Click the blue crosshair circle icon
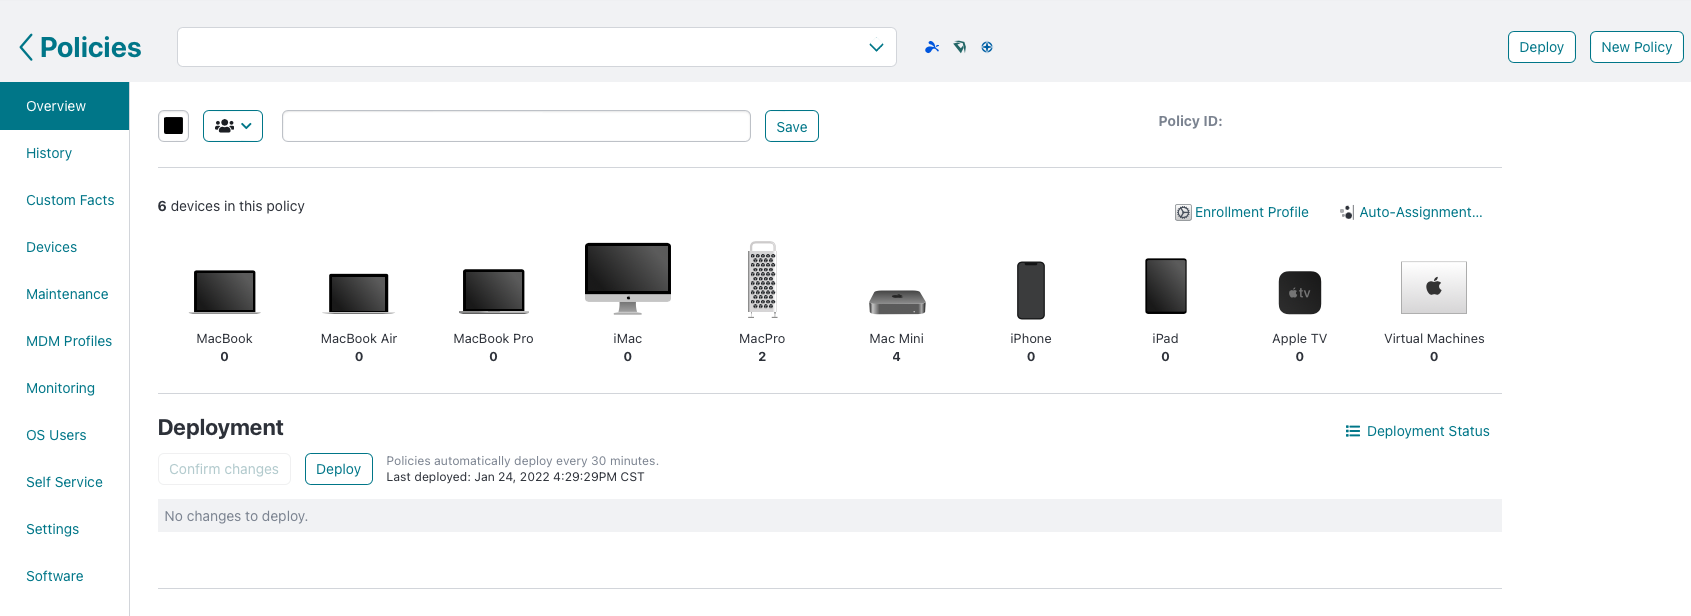Viewport: 1691px width, 616px height. [987, 47]
